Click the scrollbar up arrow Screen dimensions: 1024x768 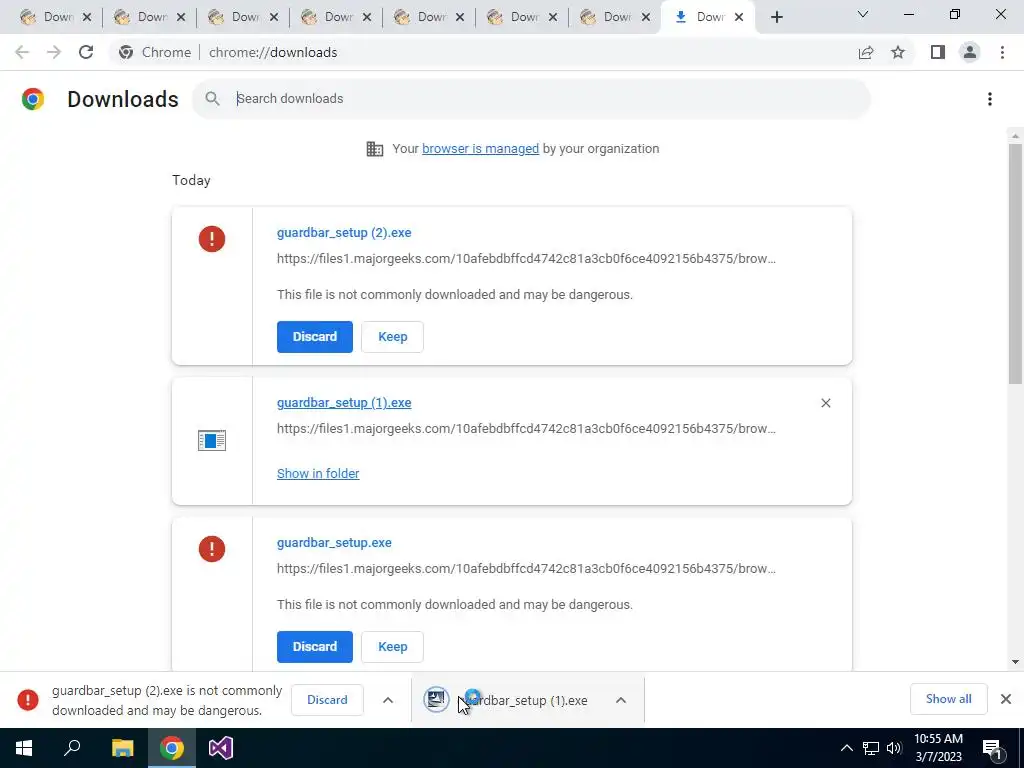(1015, 136)
